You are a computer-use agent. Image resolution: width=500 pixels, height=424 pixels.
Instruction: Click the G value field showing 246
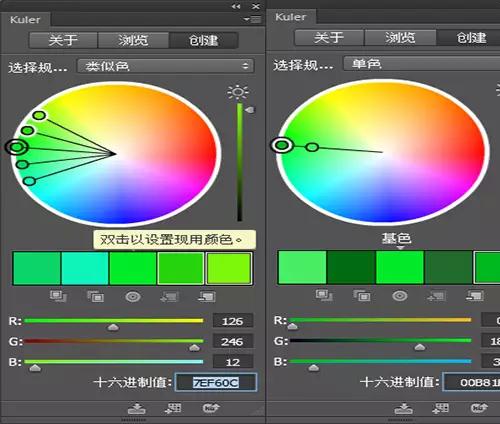[233, 341]
